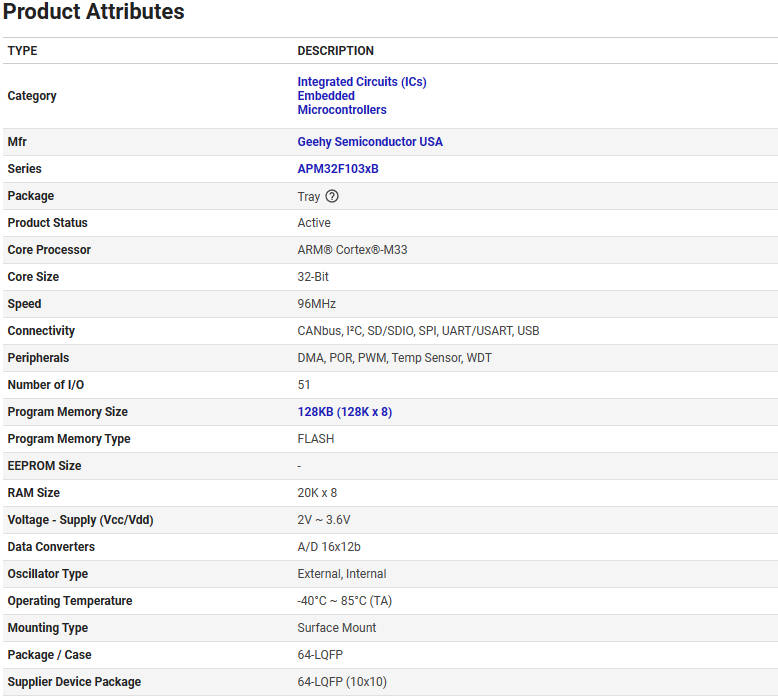The height and width of the screenshot is (700, 778).
Task: Select the Peripherals value listing DMA, POR, PWM
Action: 394,358
